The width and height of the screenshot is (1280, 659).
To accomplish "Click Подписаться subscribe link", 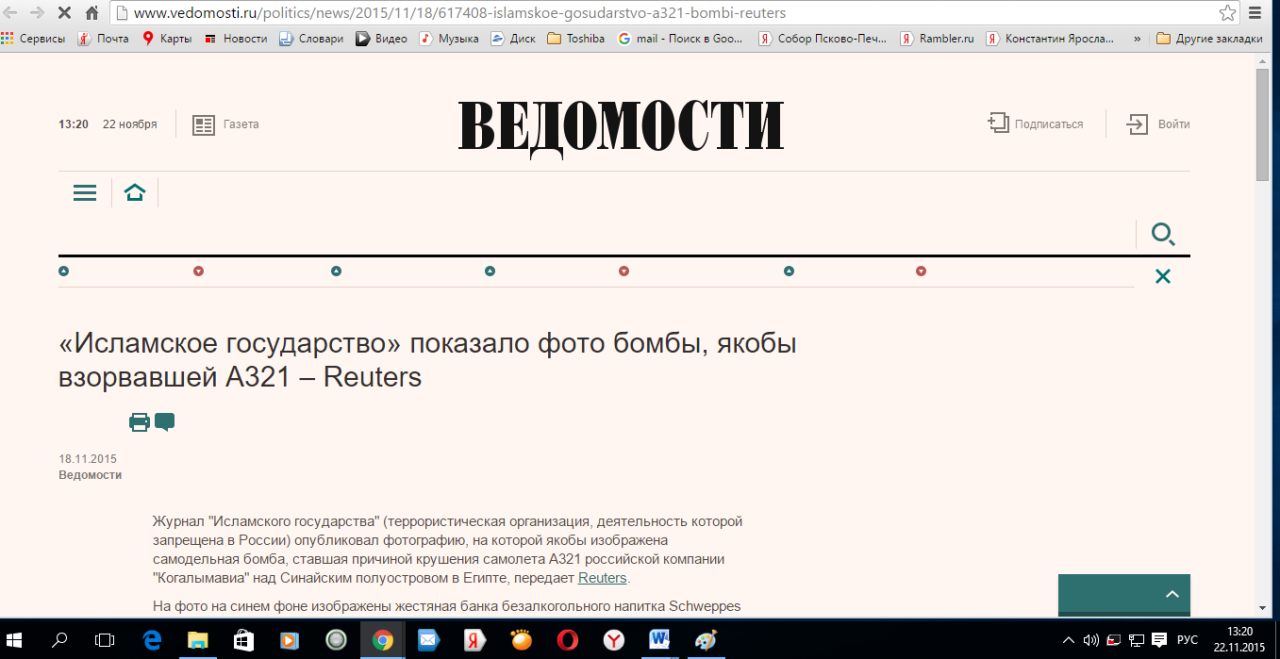I will coord(1035,124).
